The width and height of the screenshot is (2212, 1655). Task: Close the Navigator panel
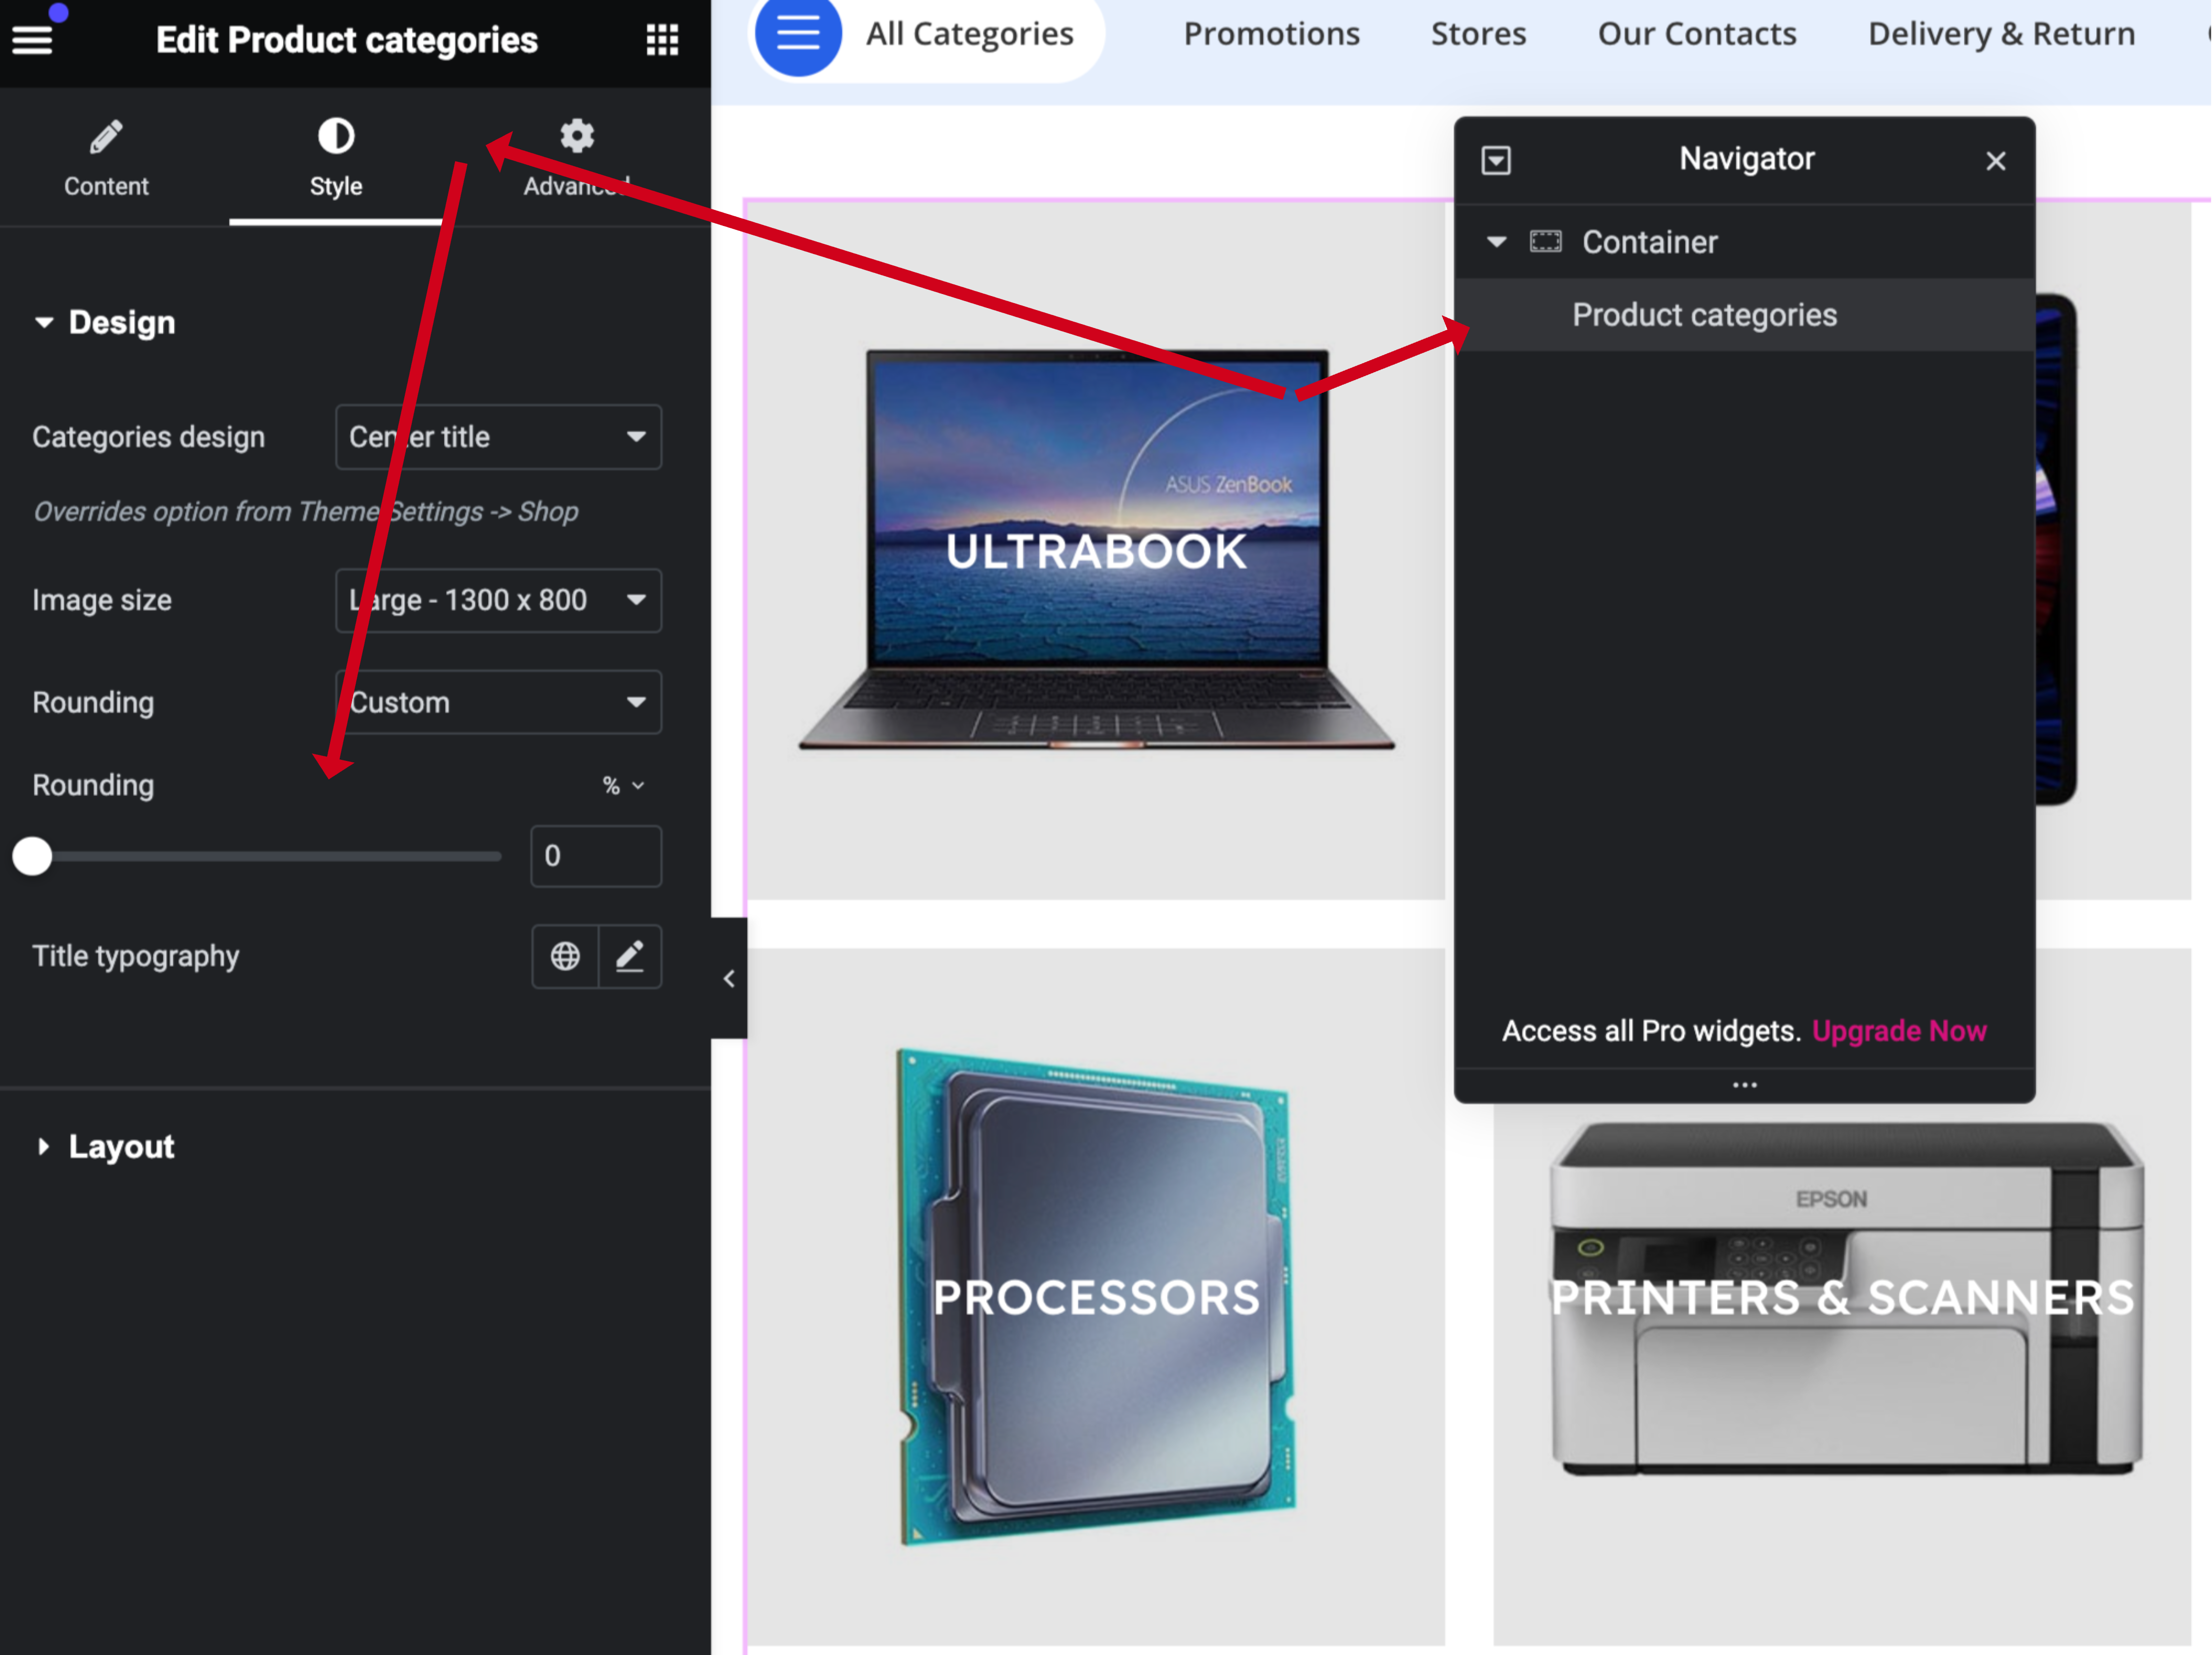coord(1996,161)
